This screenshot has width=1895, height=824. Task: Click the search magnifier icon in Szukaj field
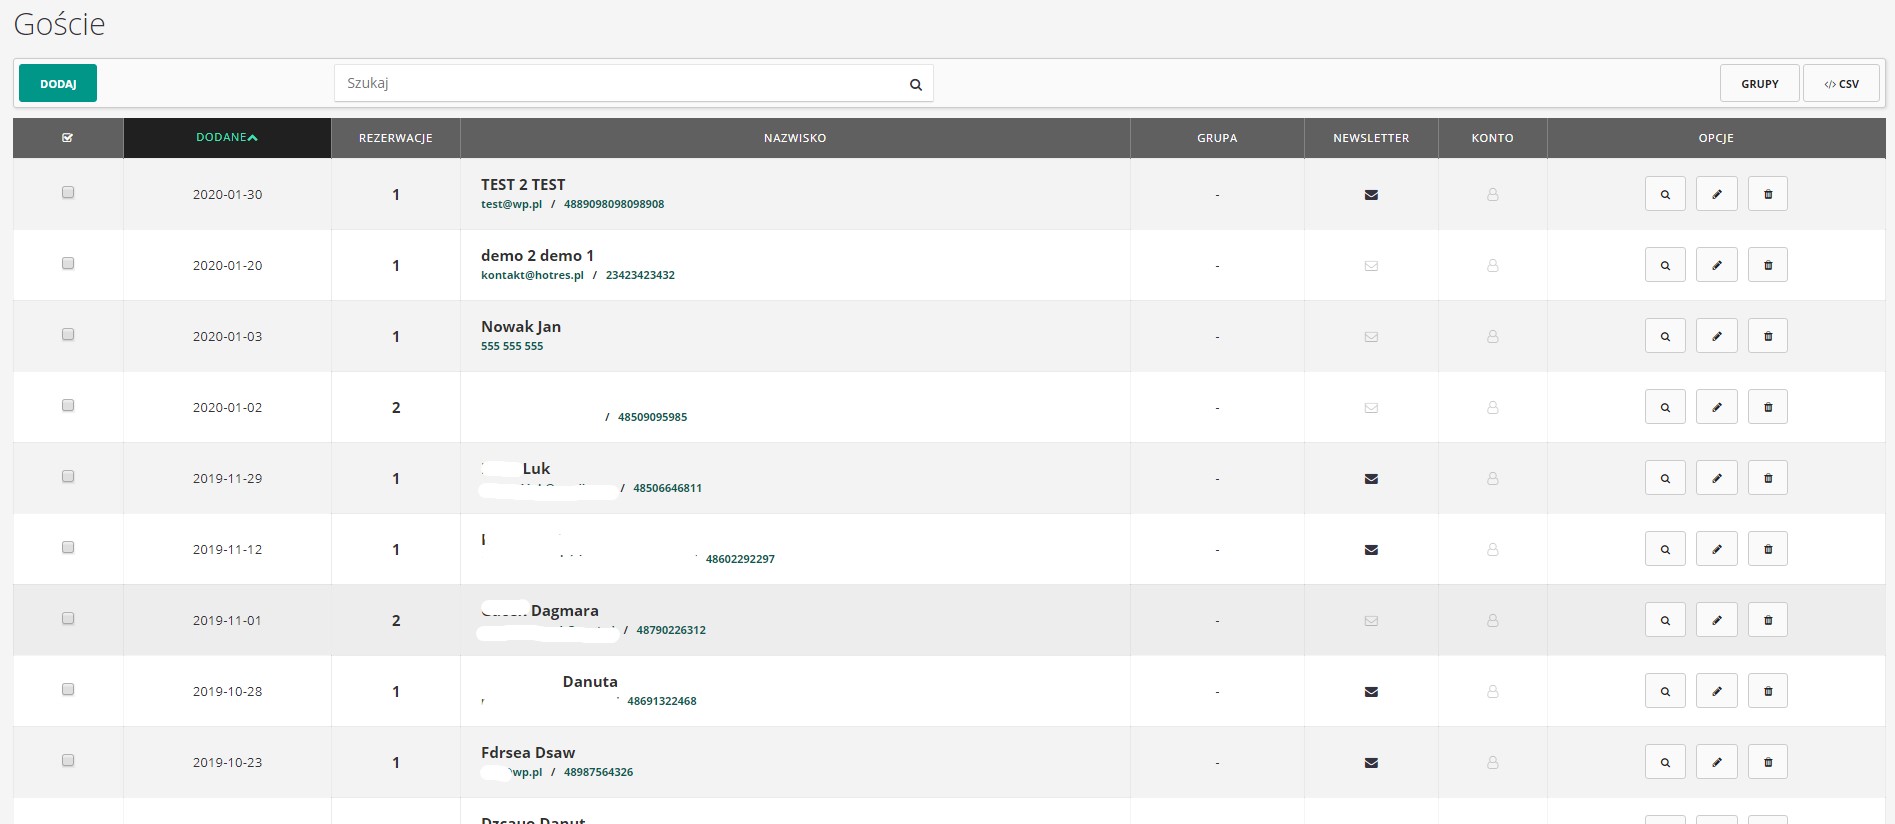pos(915,85)
